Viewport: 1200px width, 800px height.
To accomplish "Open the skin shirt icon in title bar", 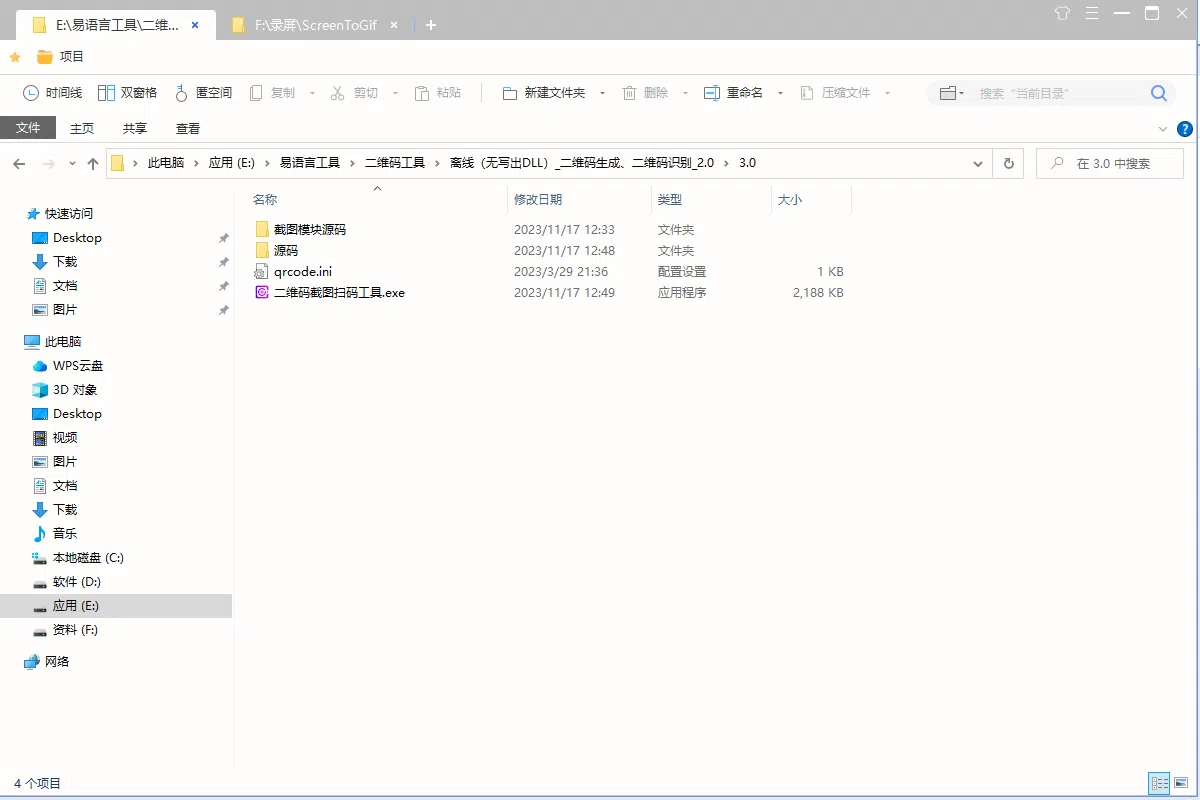I will (1062, 13).
